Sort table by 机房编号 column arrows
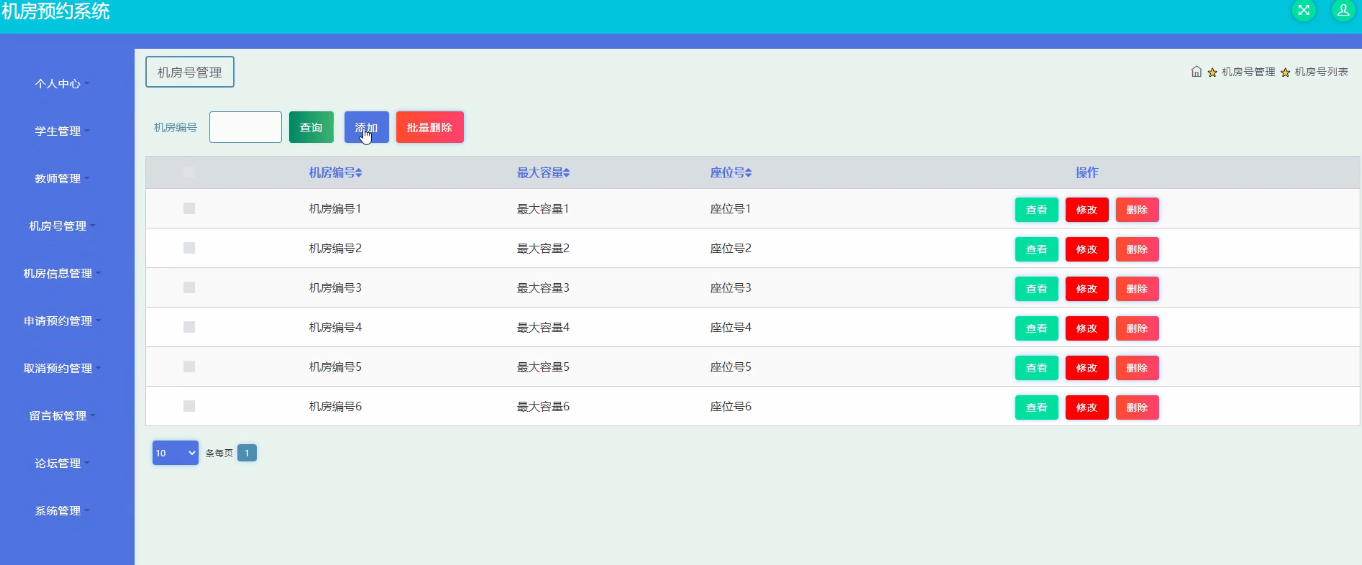1362x565 pixels. point(359,173)
